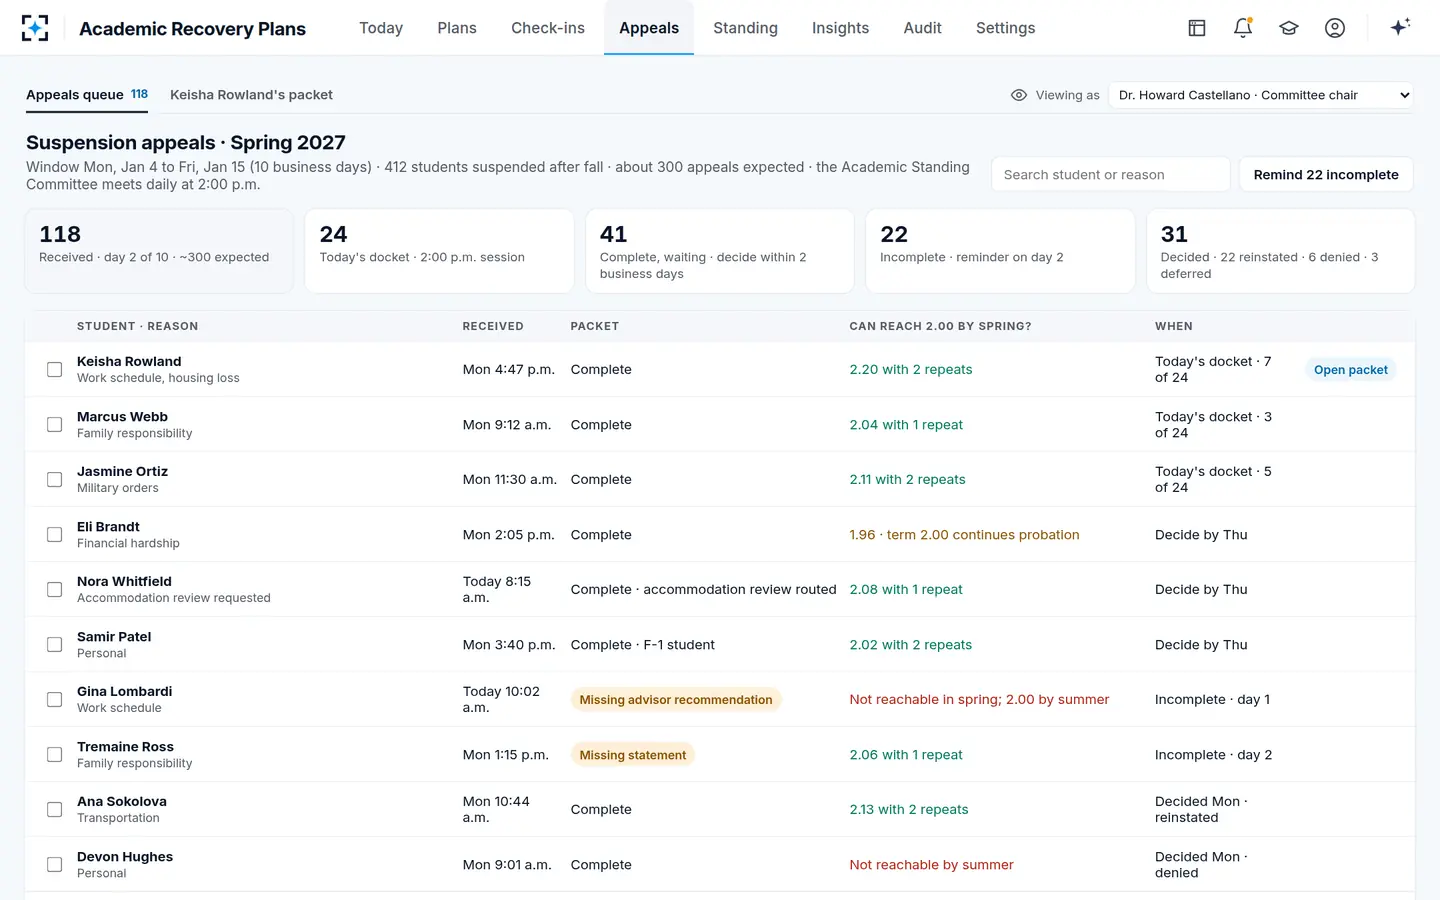Click the Missing advisor recommendation badge

coord(676,700)
